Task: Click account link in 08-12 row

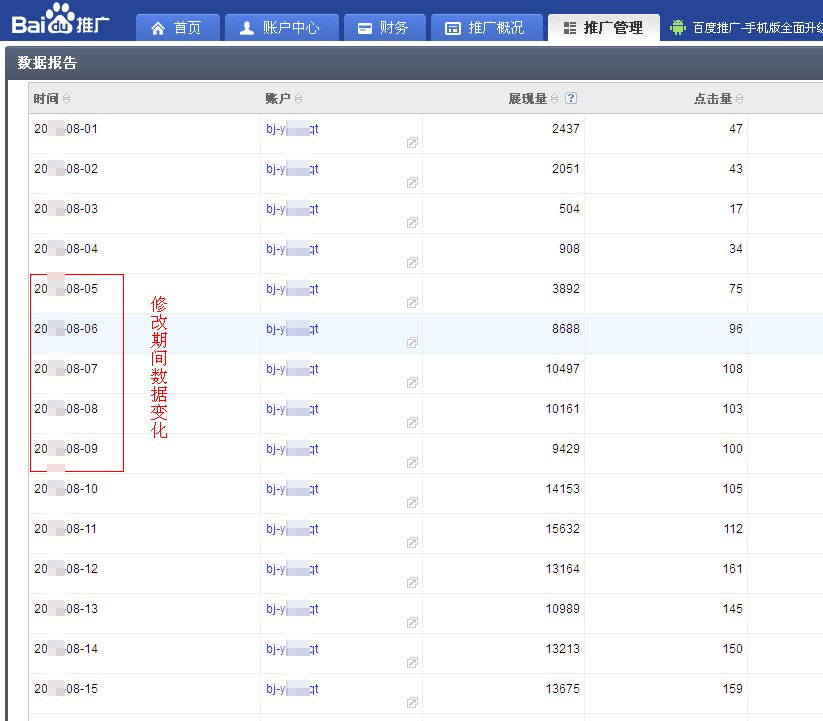Action: click(x=292, y=569)
